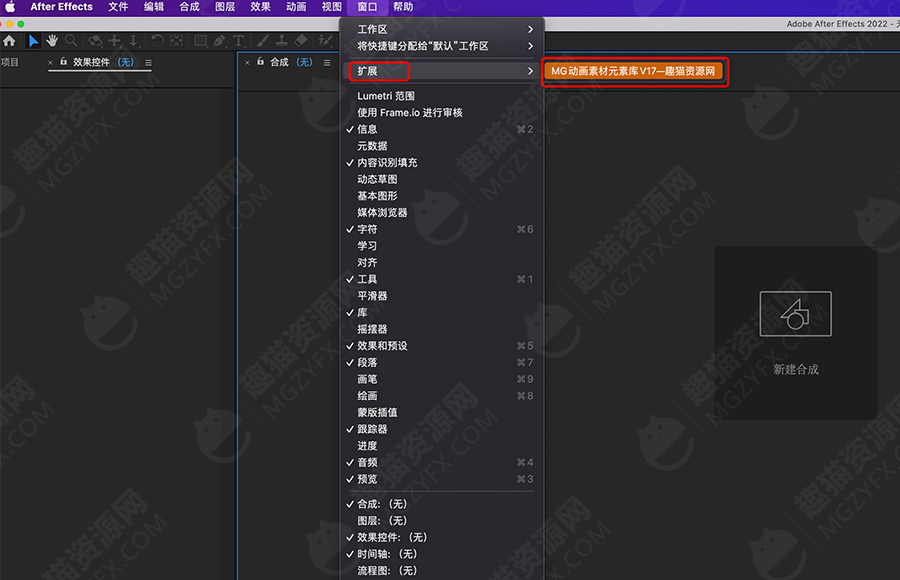Click the 新建合成 button
Image resolution: width=900 pixels, height=580 pixels.
point(796,332)
